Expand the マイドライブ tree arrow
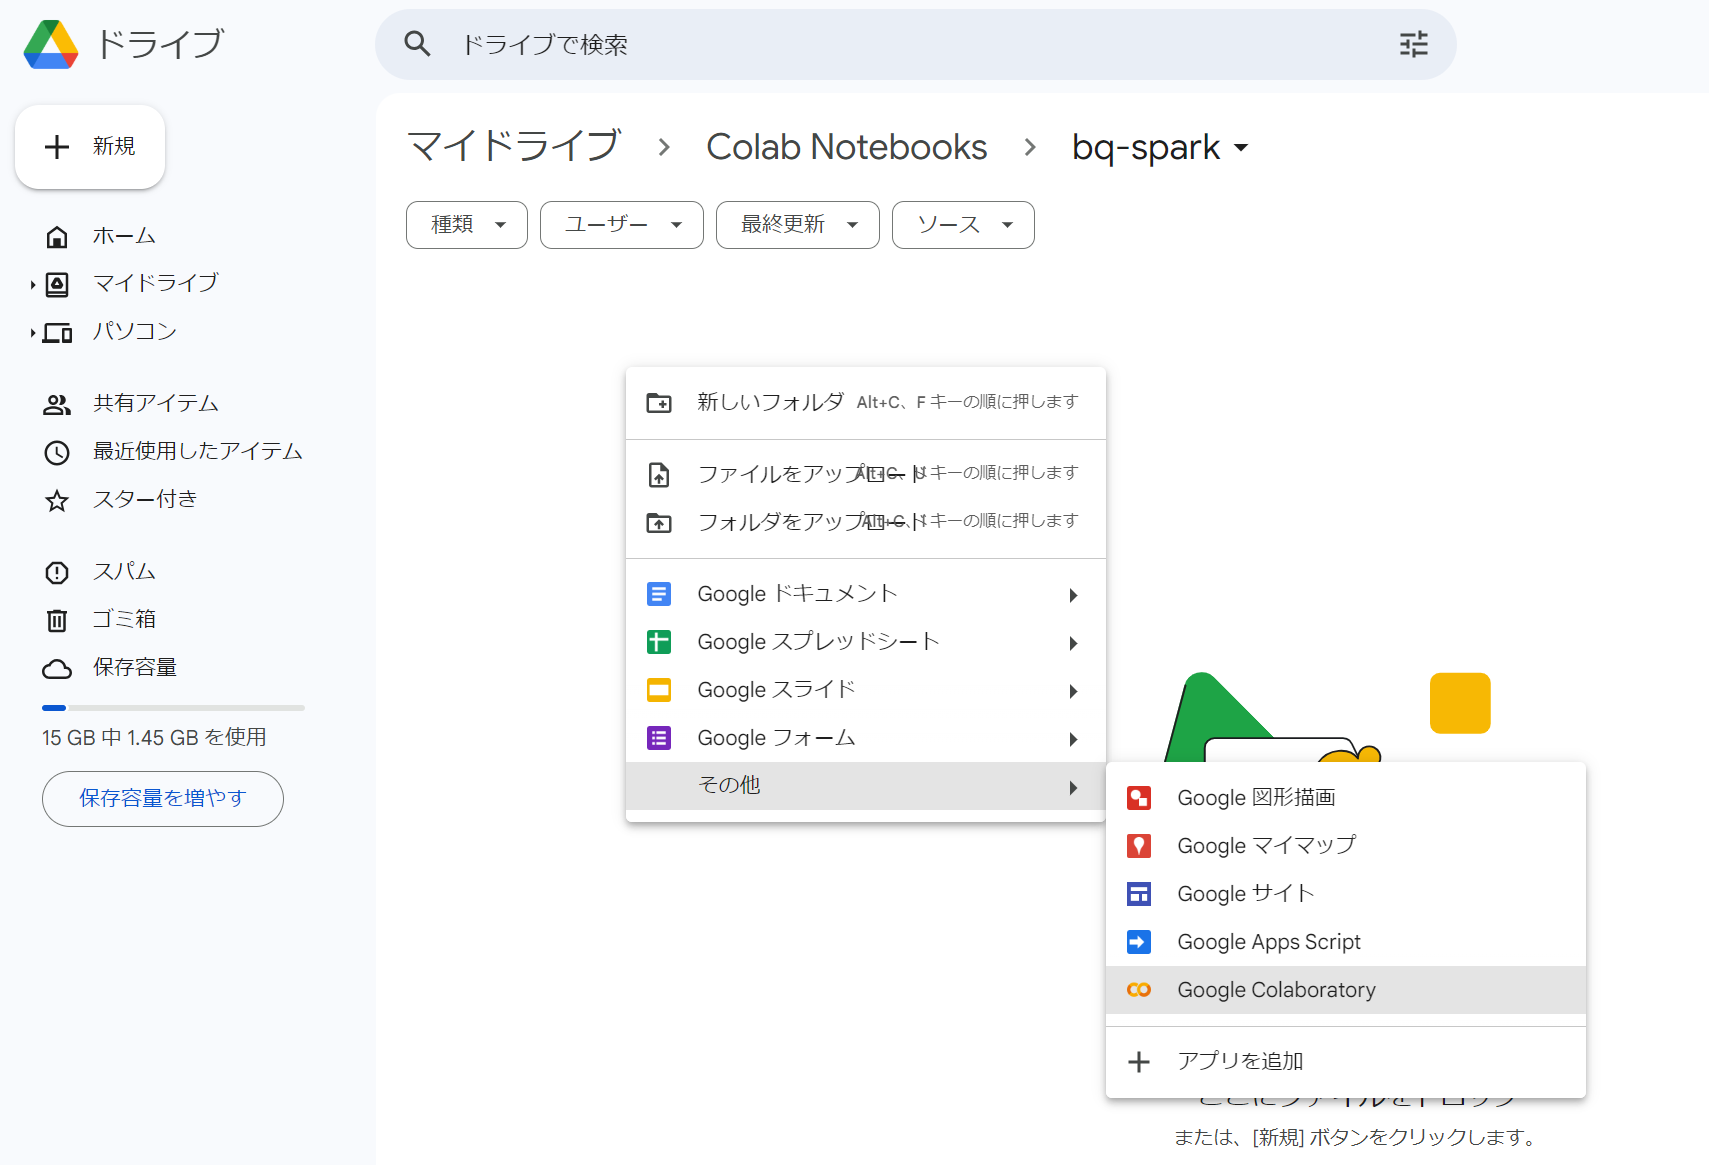The image size is (1709, 1165). tap(32, 285)
